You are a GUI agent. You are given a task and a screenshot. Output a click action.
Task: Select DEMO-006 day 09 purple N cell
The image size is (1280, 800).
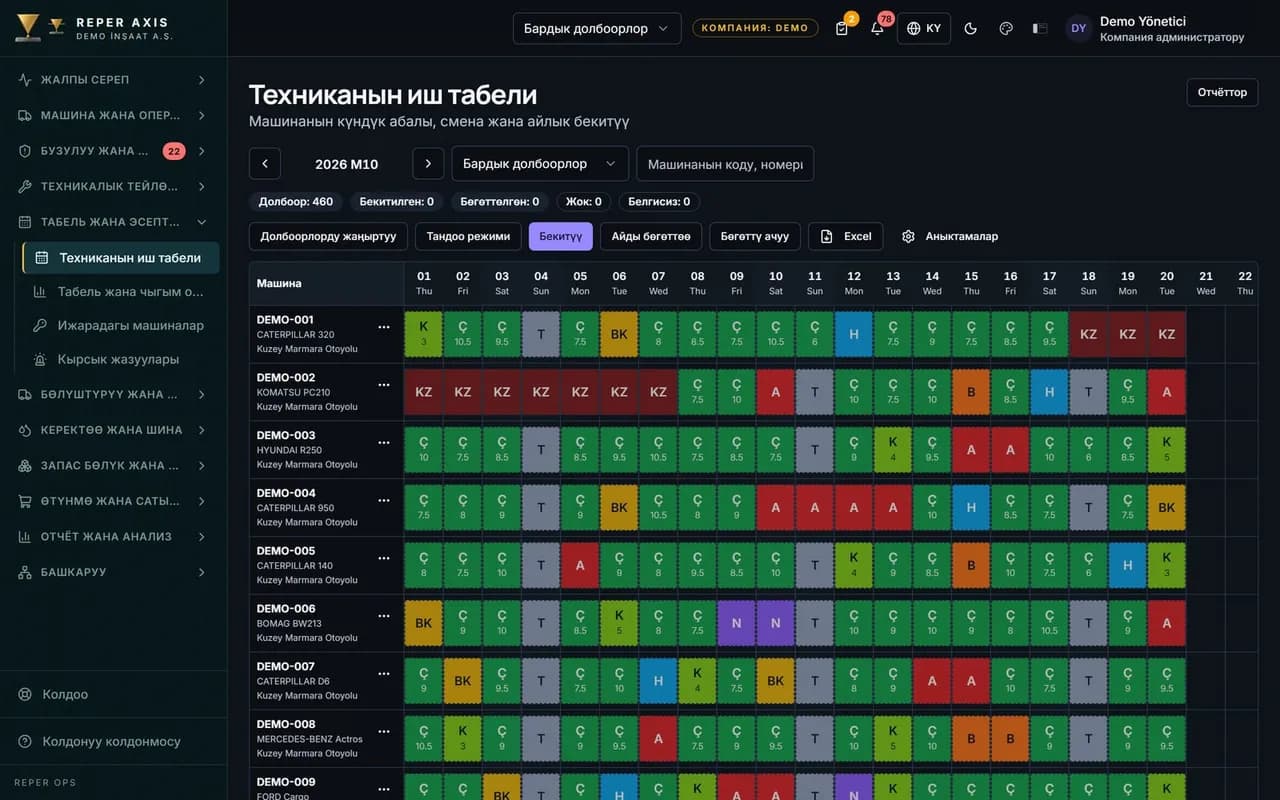[x=737, y=623]
